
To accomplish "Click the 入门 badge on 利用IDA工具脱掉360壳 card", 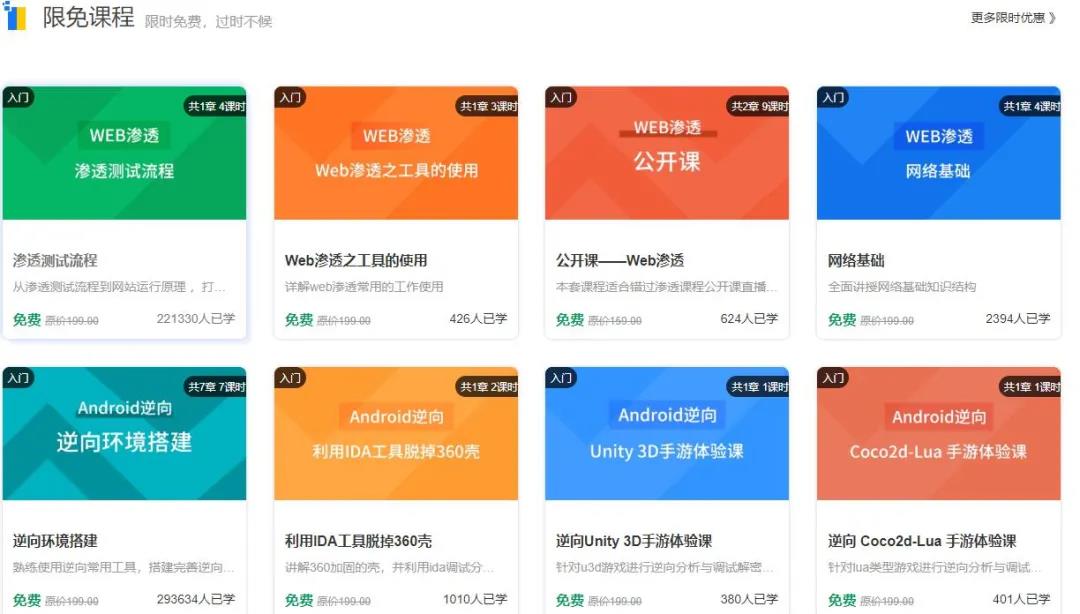I will [x=290, y=378].
